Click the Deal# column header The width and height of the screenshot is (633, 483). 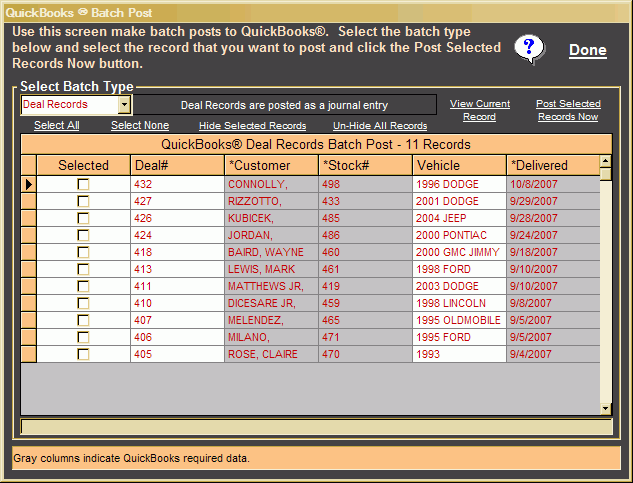[177, 166]
